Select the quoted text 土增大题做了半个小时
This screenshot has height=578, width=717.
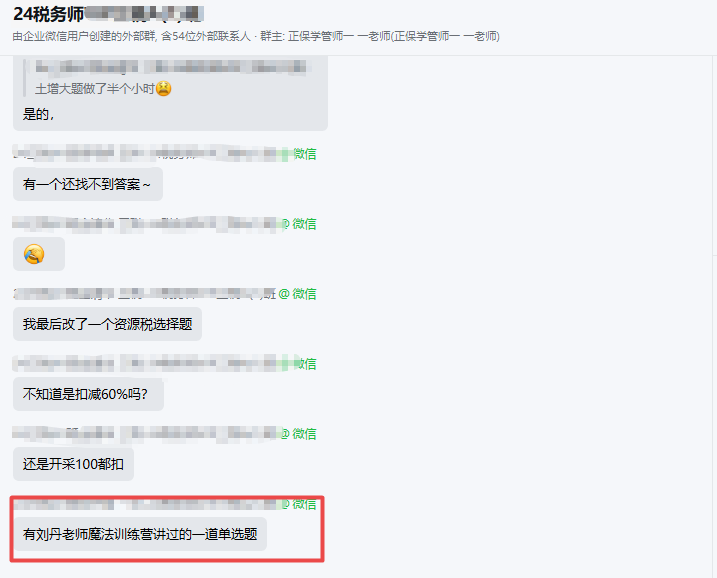pos(95,88)
